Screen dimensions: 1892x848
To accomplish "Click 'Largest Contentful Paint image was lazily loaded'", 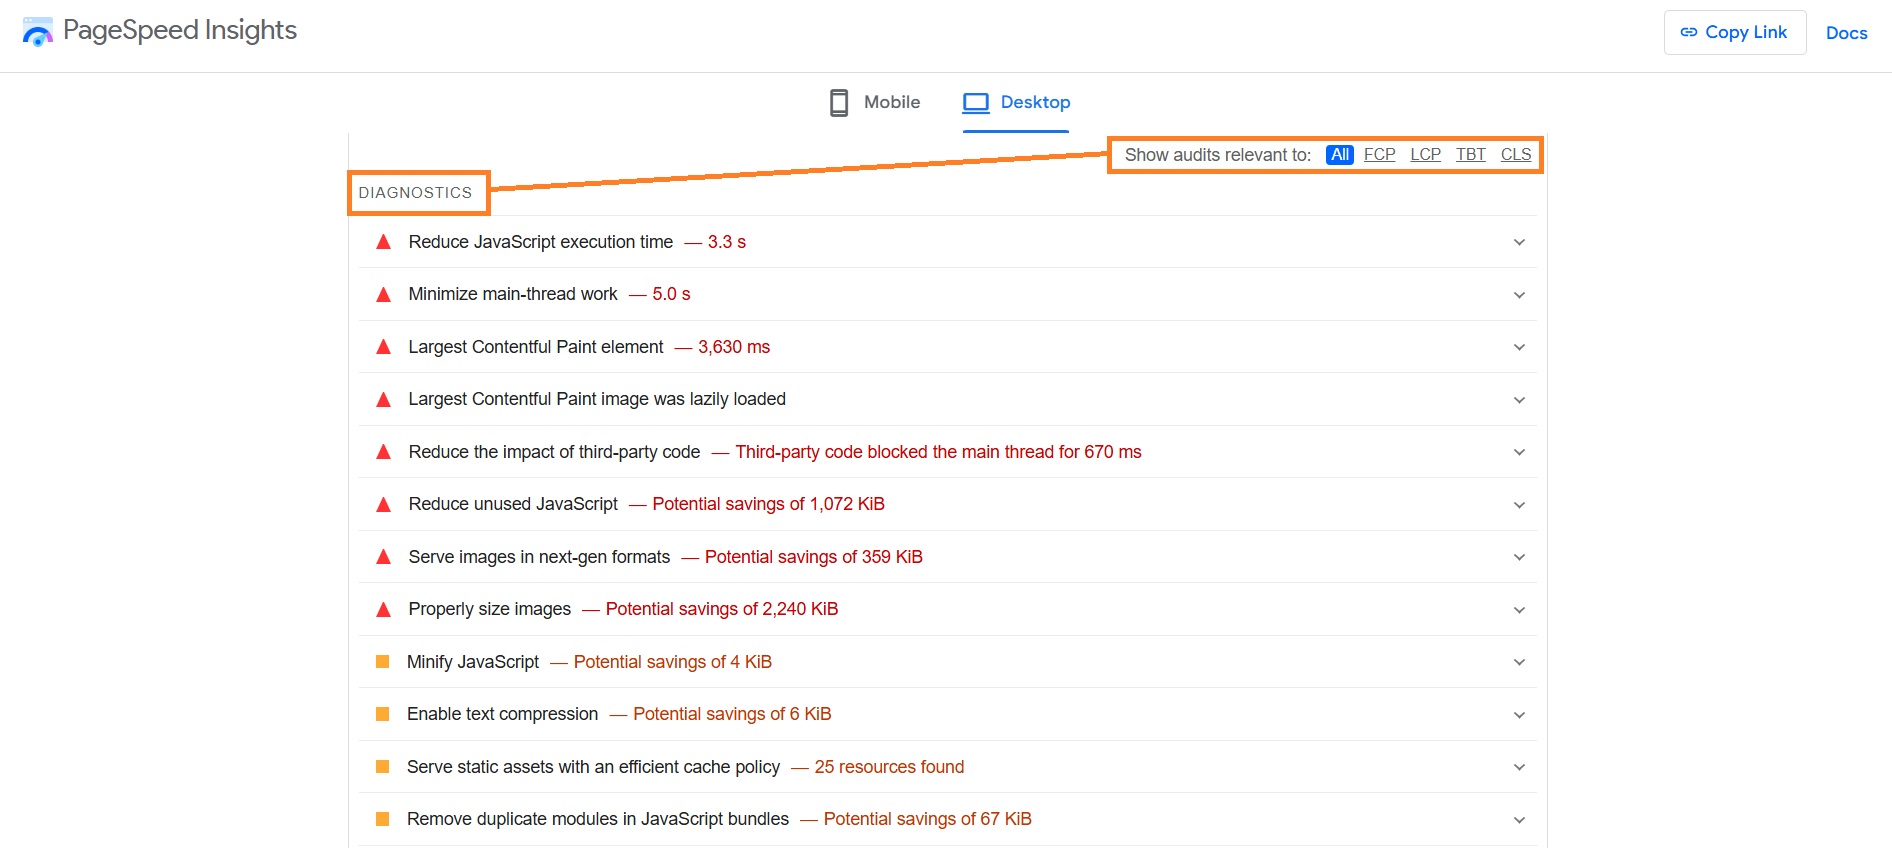I will pyautogui.click(x=597, y=399).
